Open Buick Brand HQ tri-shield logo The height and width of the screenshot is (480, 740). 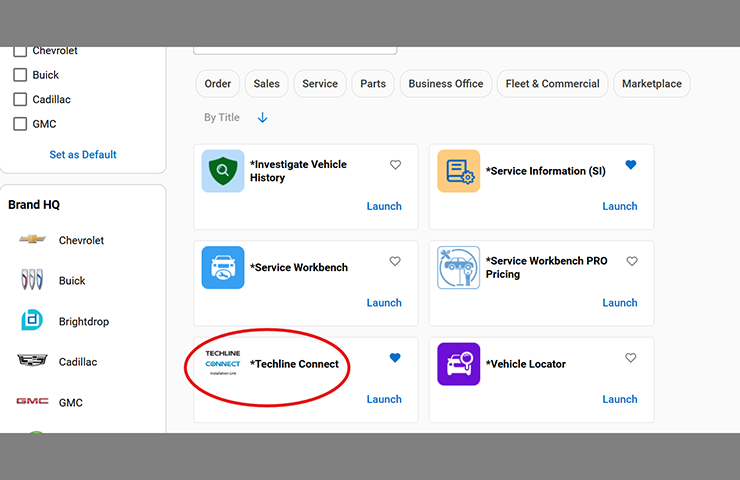[x=32, y=279]
